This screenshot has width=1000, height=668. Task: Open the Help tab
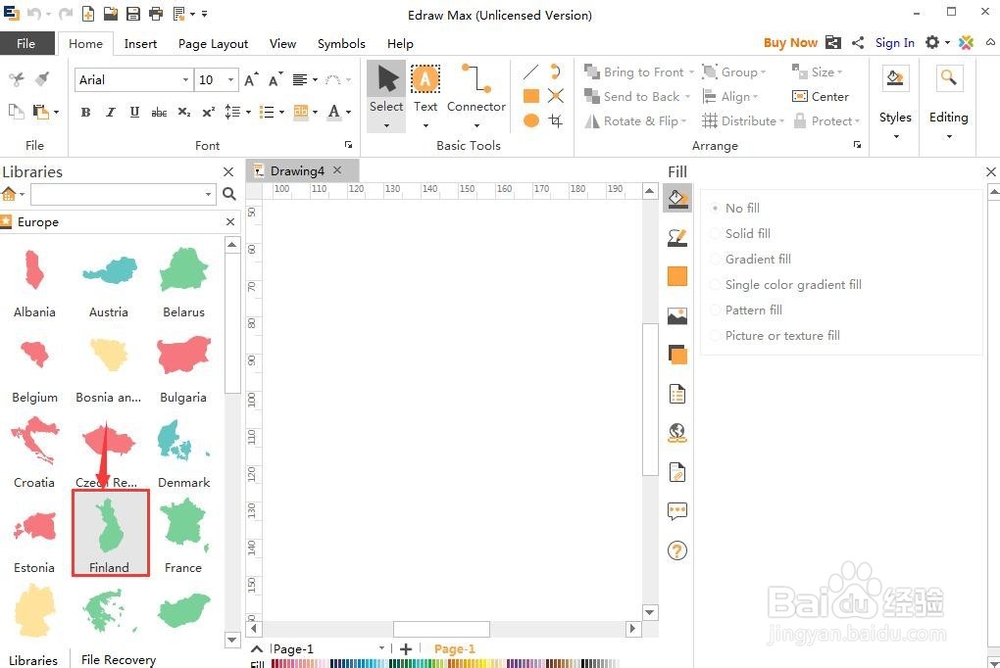pyautogui.click(x=400, y=43)
